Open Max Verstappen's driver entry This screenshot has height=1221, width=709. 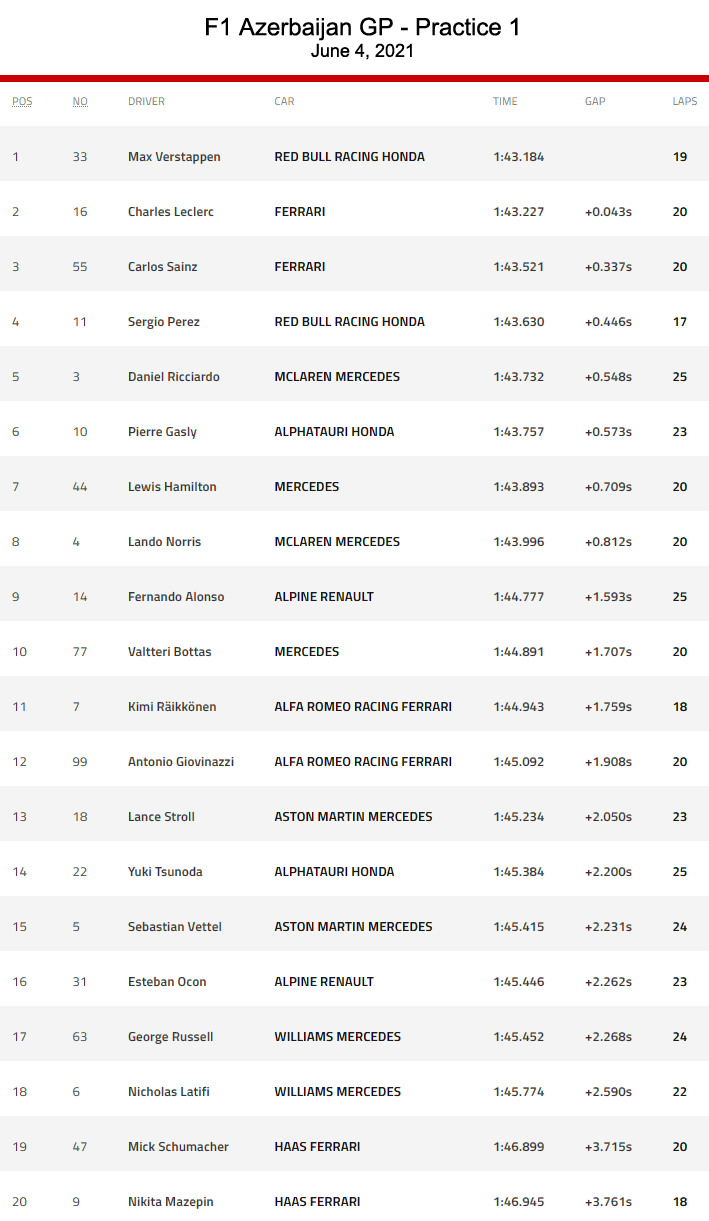174,157
